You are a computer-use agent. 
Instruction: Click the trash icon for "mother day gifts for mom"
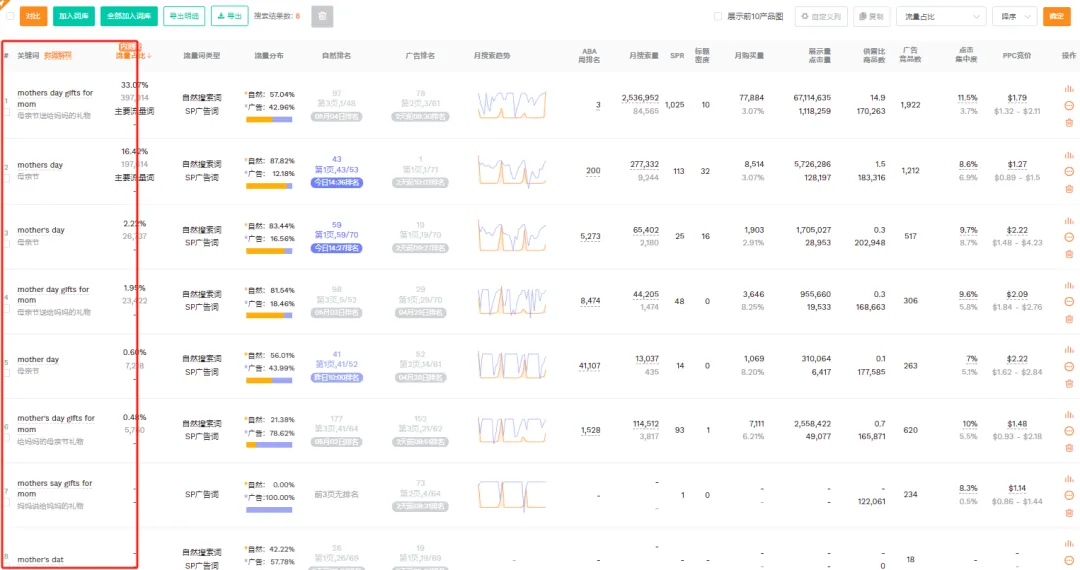point(1068,319)
